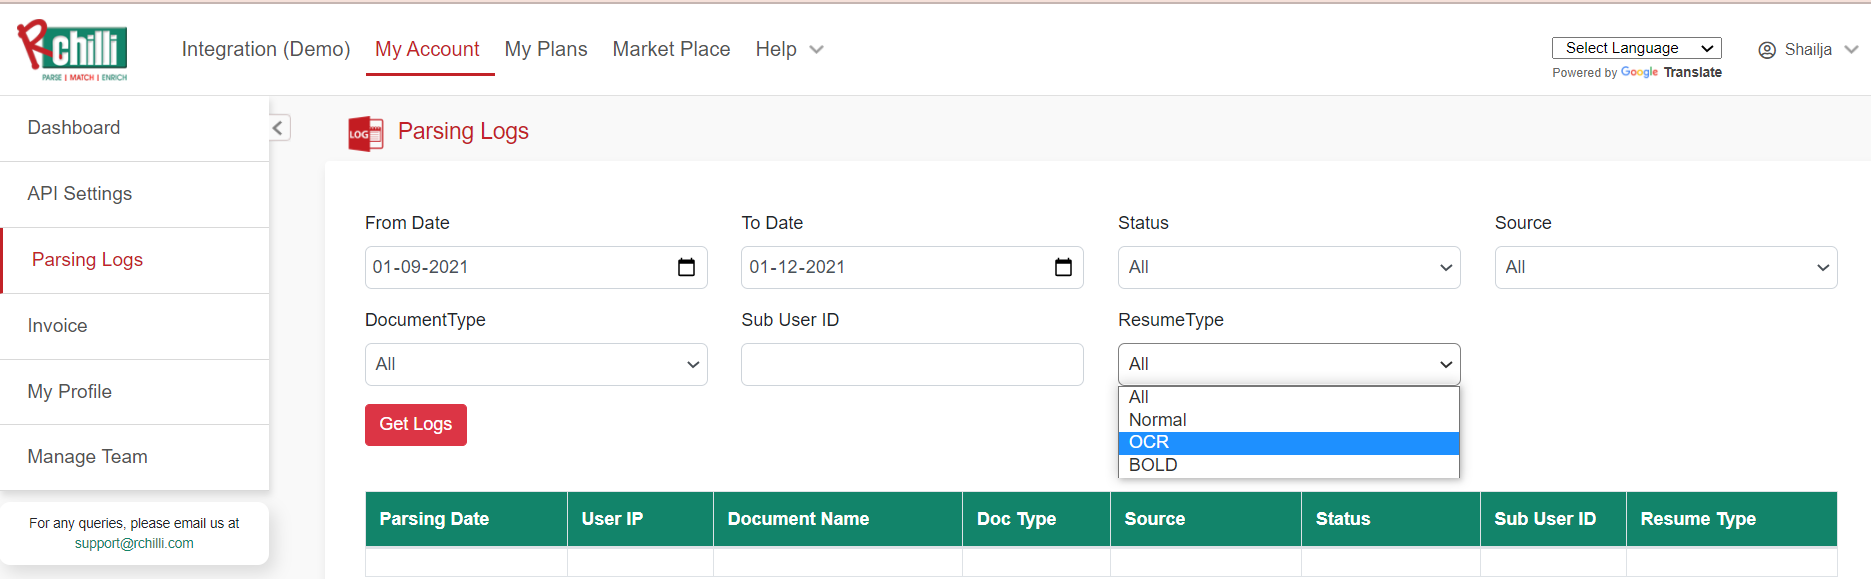The image size is (1871, 579).
Task: Go to the My Plans tab
Action: [x=546, y=49]
